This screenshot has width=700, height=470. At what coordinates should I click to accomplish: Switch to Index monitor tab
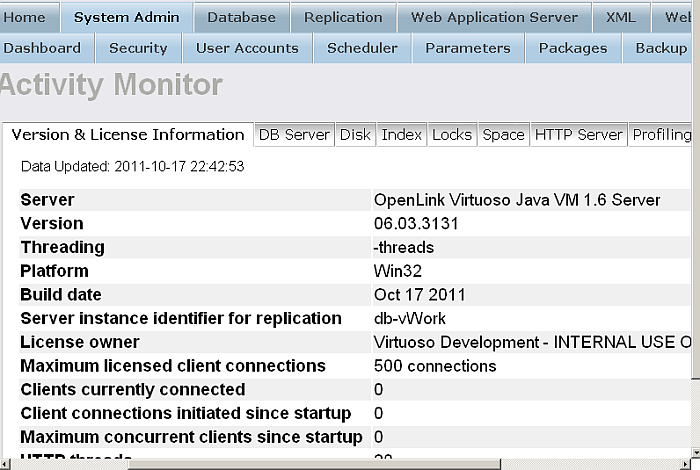tap(401, 135)
